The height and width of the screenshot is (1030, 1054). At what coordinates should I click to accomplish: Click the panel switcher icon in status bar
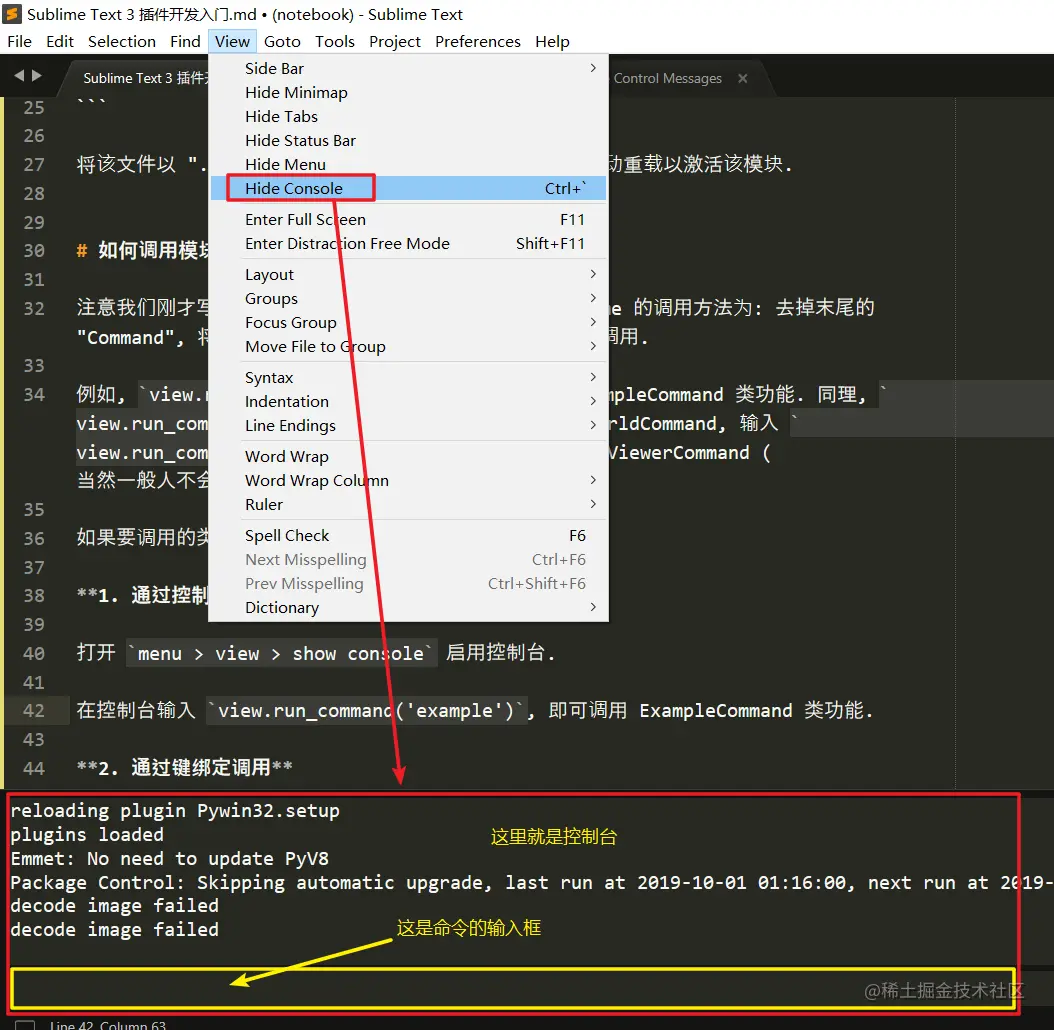click(25, 1024)
